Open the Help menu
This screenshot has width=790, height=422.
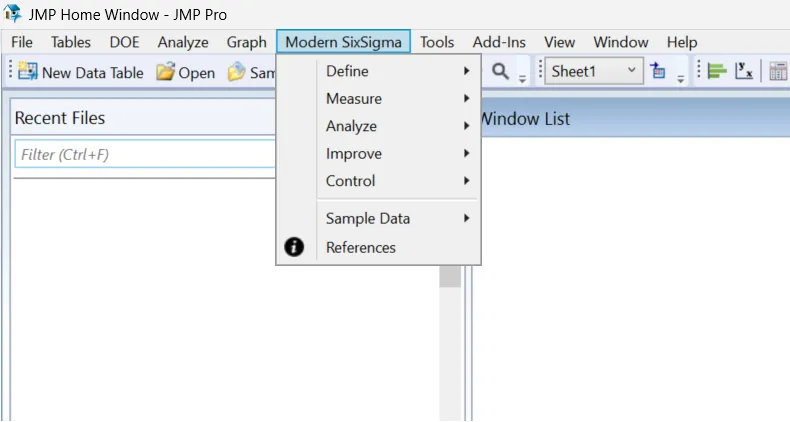pyautogui.click(x=682, y=42)
